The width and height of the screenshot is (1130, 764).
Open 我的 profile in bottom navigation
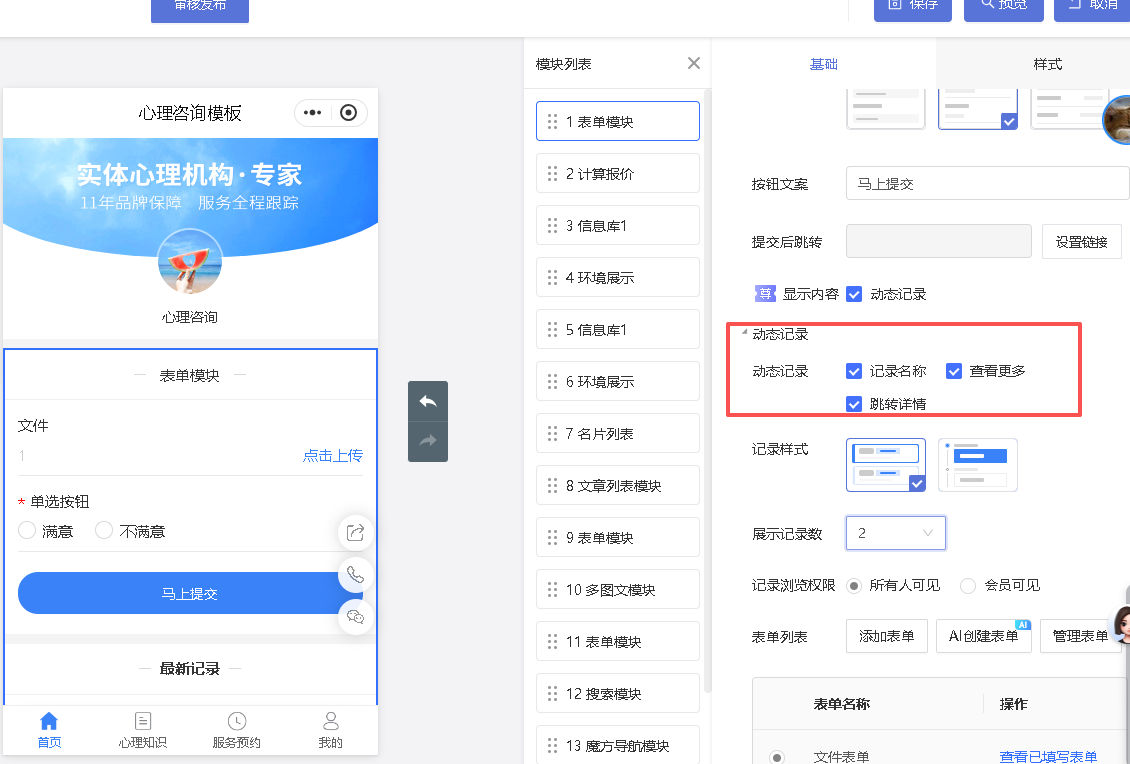[x=330, y=730]
